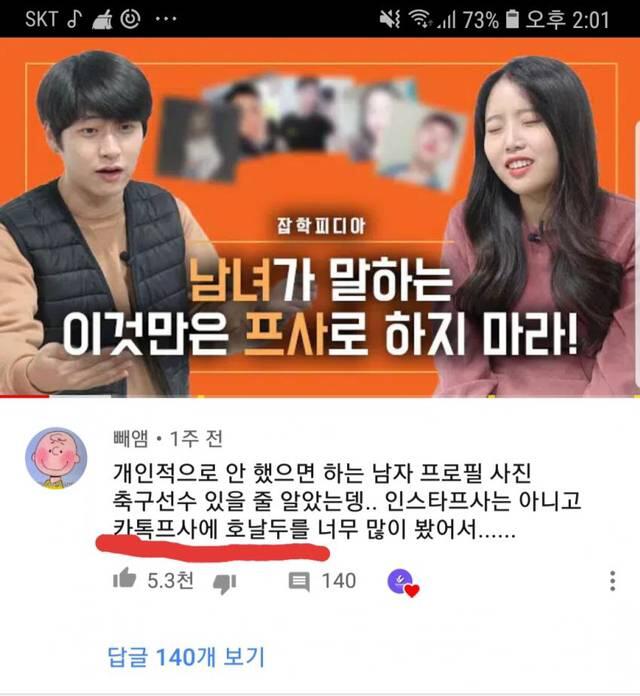Screen dimensions: 640x696
Task: Open replies via comment bubble icon
Action: pyautogui.click(x=299, y=581)
